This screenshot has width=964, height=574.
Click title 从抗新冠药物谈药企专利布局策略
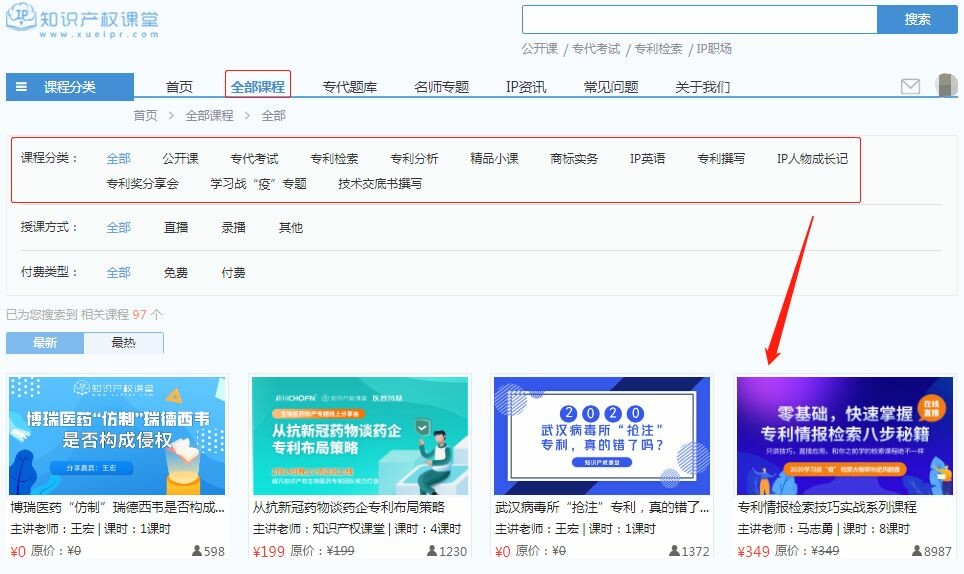coord(349,507)
